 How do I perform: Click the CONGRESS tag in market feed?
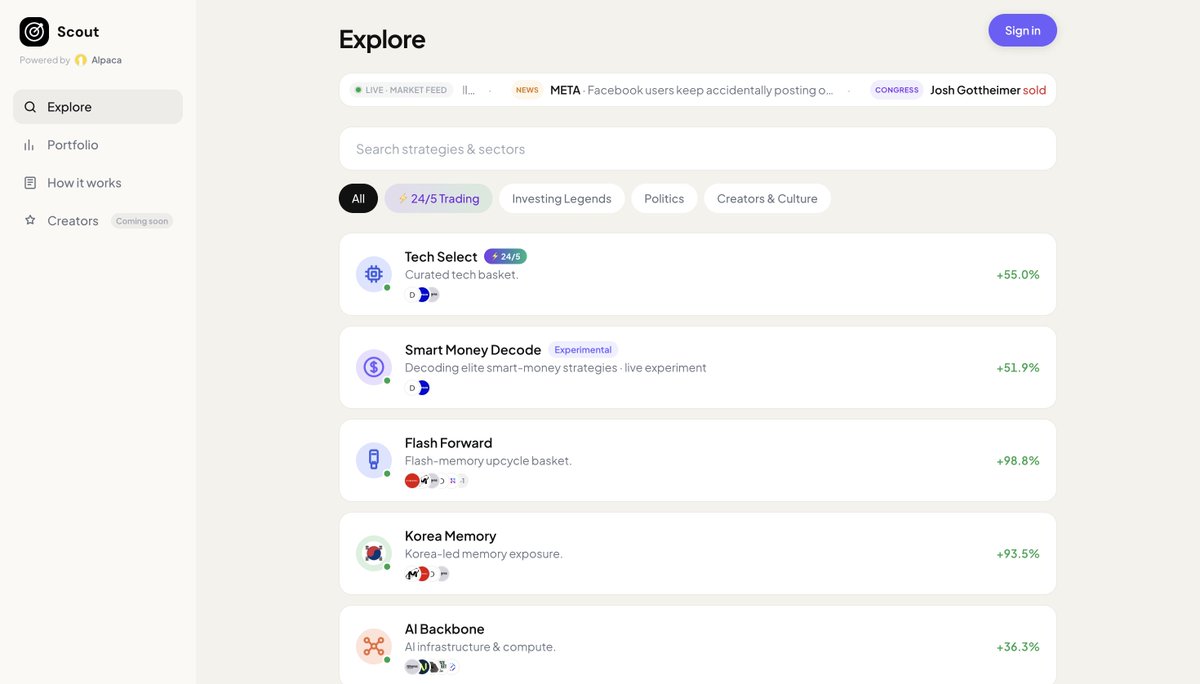896,90
